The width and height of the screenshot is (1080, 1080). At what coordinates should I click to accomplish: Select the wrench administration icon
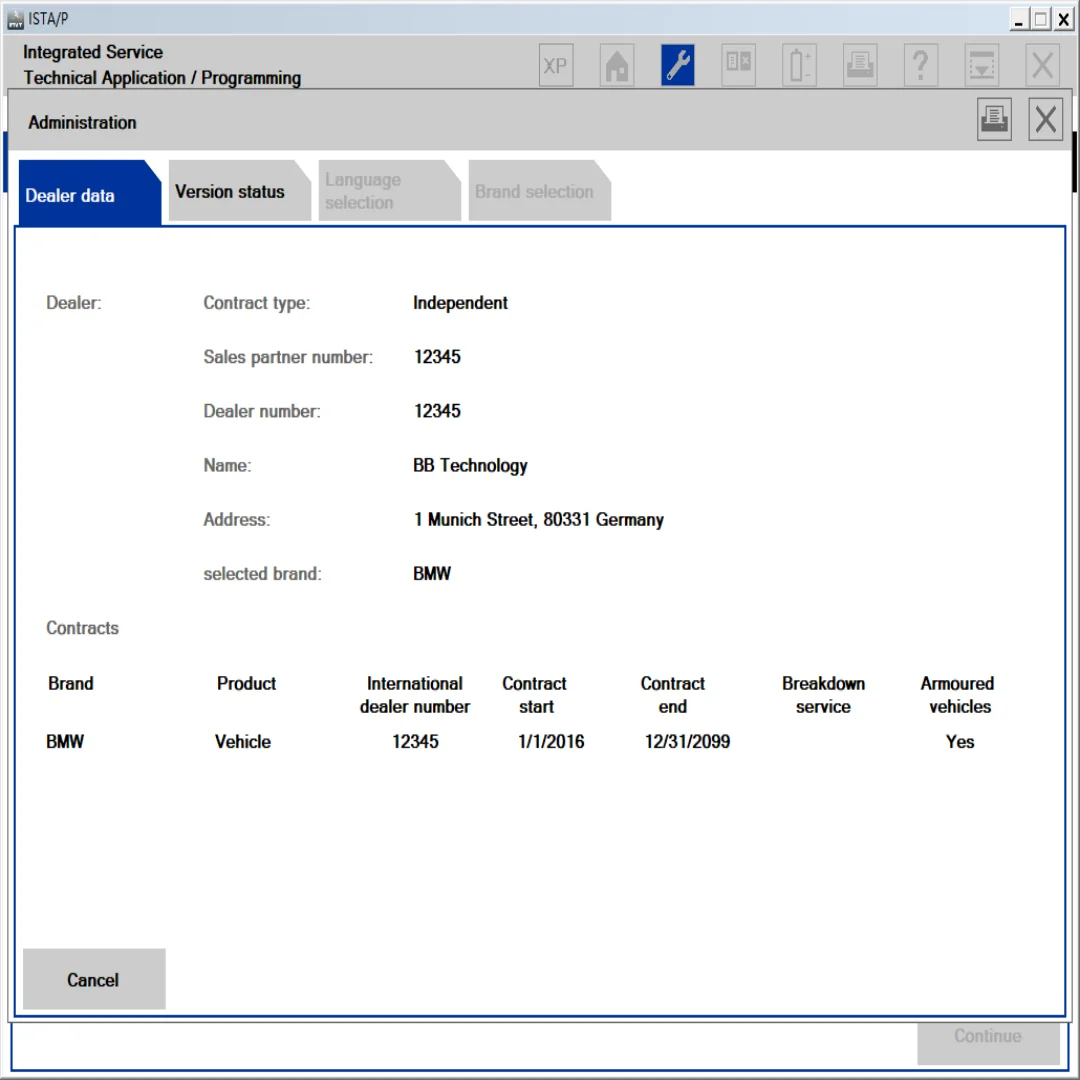pyautogui.click(x=678, y=65)
